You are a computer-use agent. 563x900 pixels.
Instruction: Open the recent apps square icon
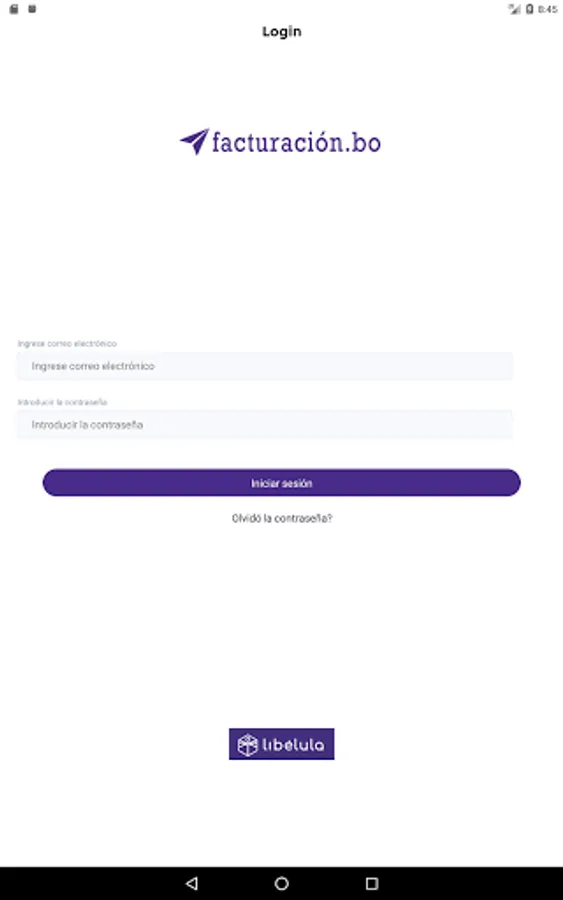372,883
